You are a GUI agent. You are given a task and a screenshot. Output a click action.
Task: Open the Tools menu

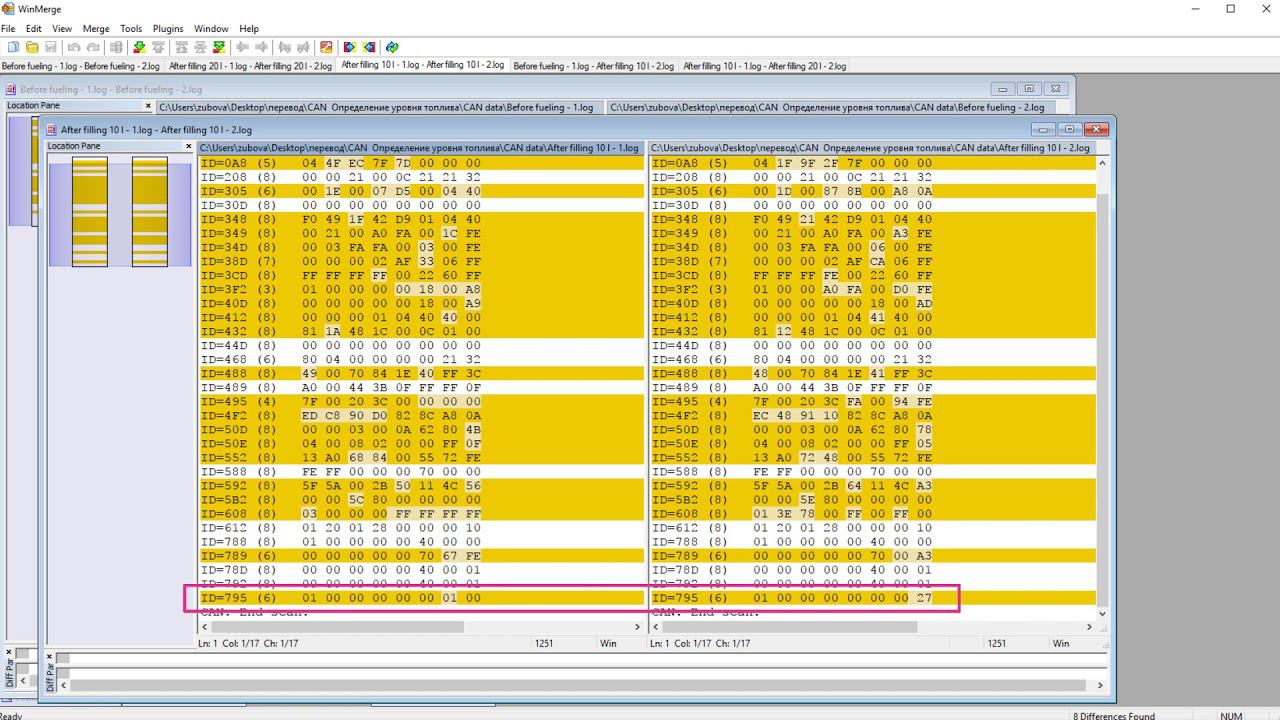(131, 29)
